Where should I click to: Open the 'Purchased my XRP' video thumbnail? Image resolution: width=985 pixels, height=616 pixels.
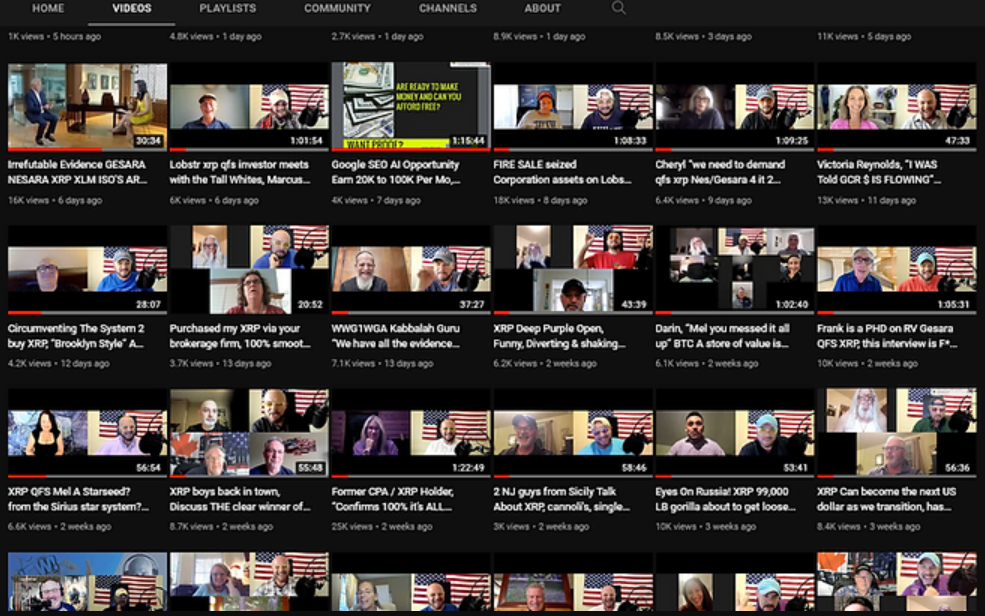[x=249, y=270]
